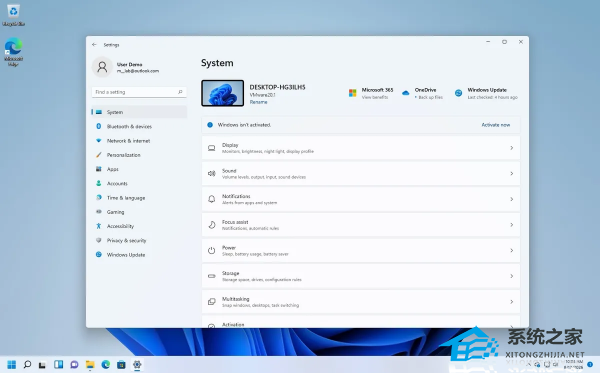This screenshot has height=373, width=600.
Task: Expand the Sound row chevron
Action: pyautogui.click(x=512, y=174)
